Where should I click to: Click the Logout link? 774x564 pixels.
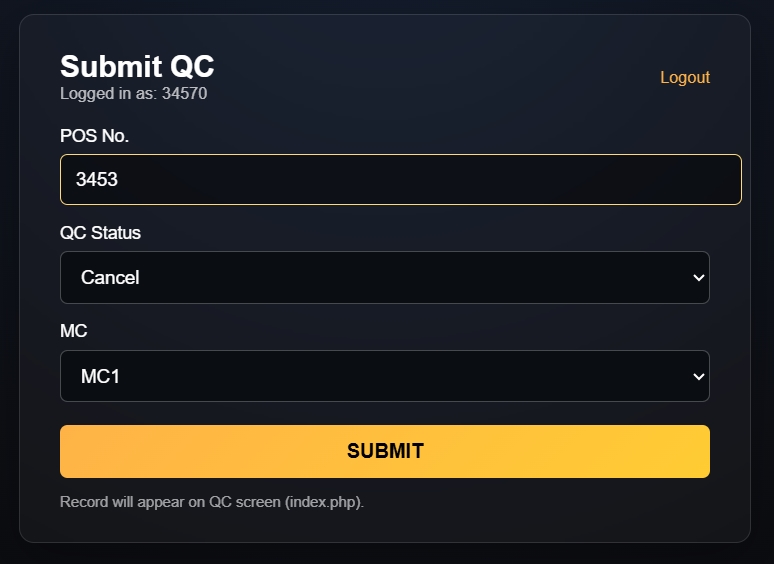[685, 77]
